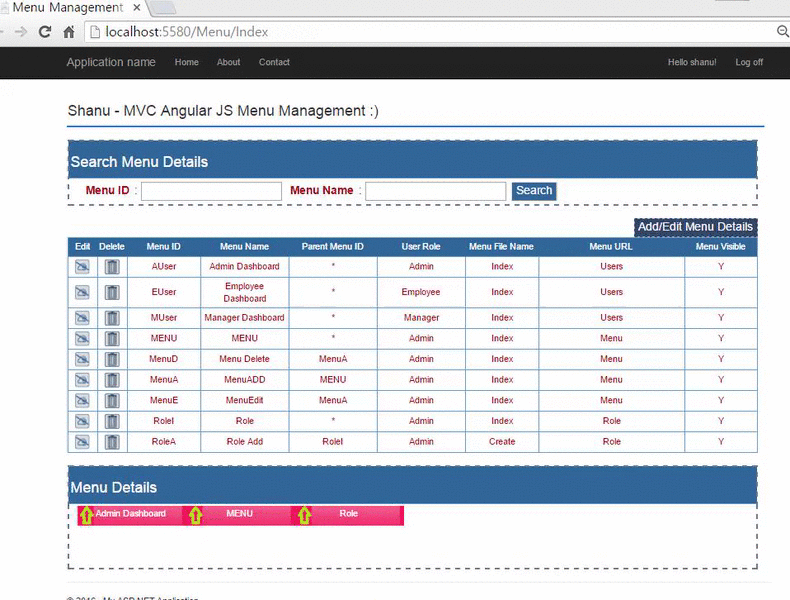Open the MENU item in Menu Details
790x600 pixels.
point(239,513)
